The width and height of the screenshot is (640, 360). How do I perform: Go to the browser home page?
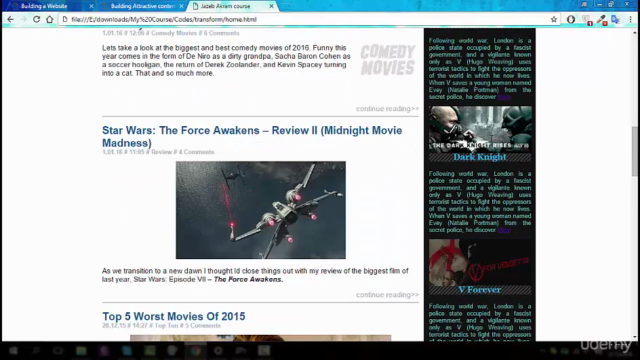49,19
